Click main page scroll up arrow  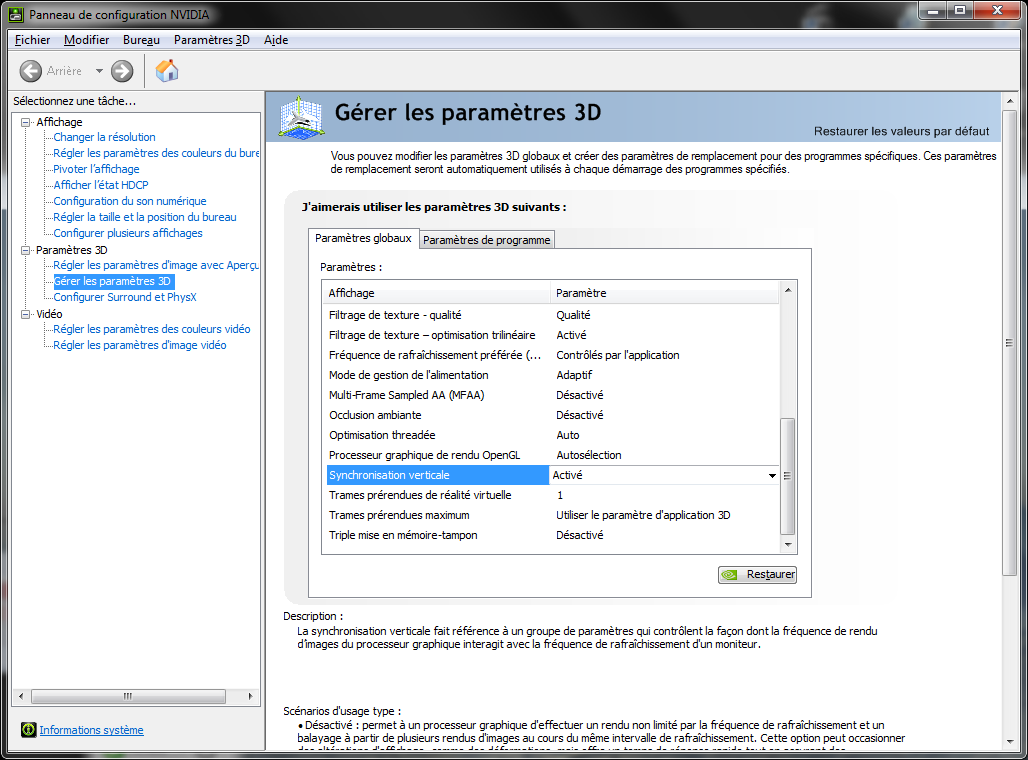(1010, 101)
